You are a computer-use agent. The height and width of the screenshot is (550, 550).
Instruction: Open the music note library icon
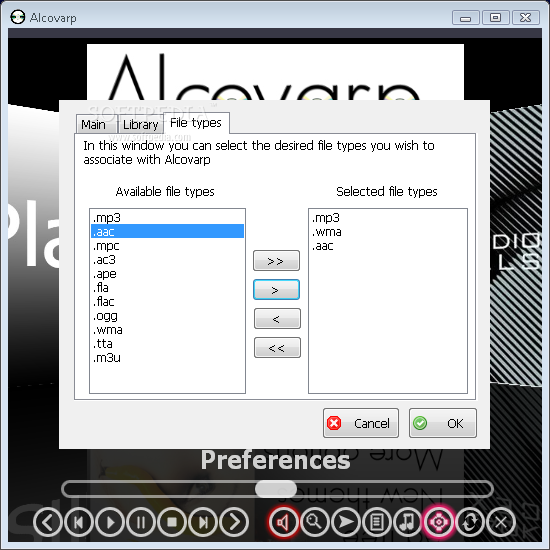tap(408, 522)
